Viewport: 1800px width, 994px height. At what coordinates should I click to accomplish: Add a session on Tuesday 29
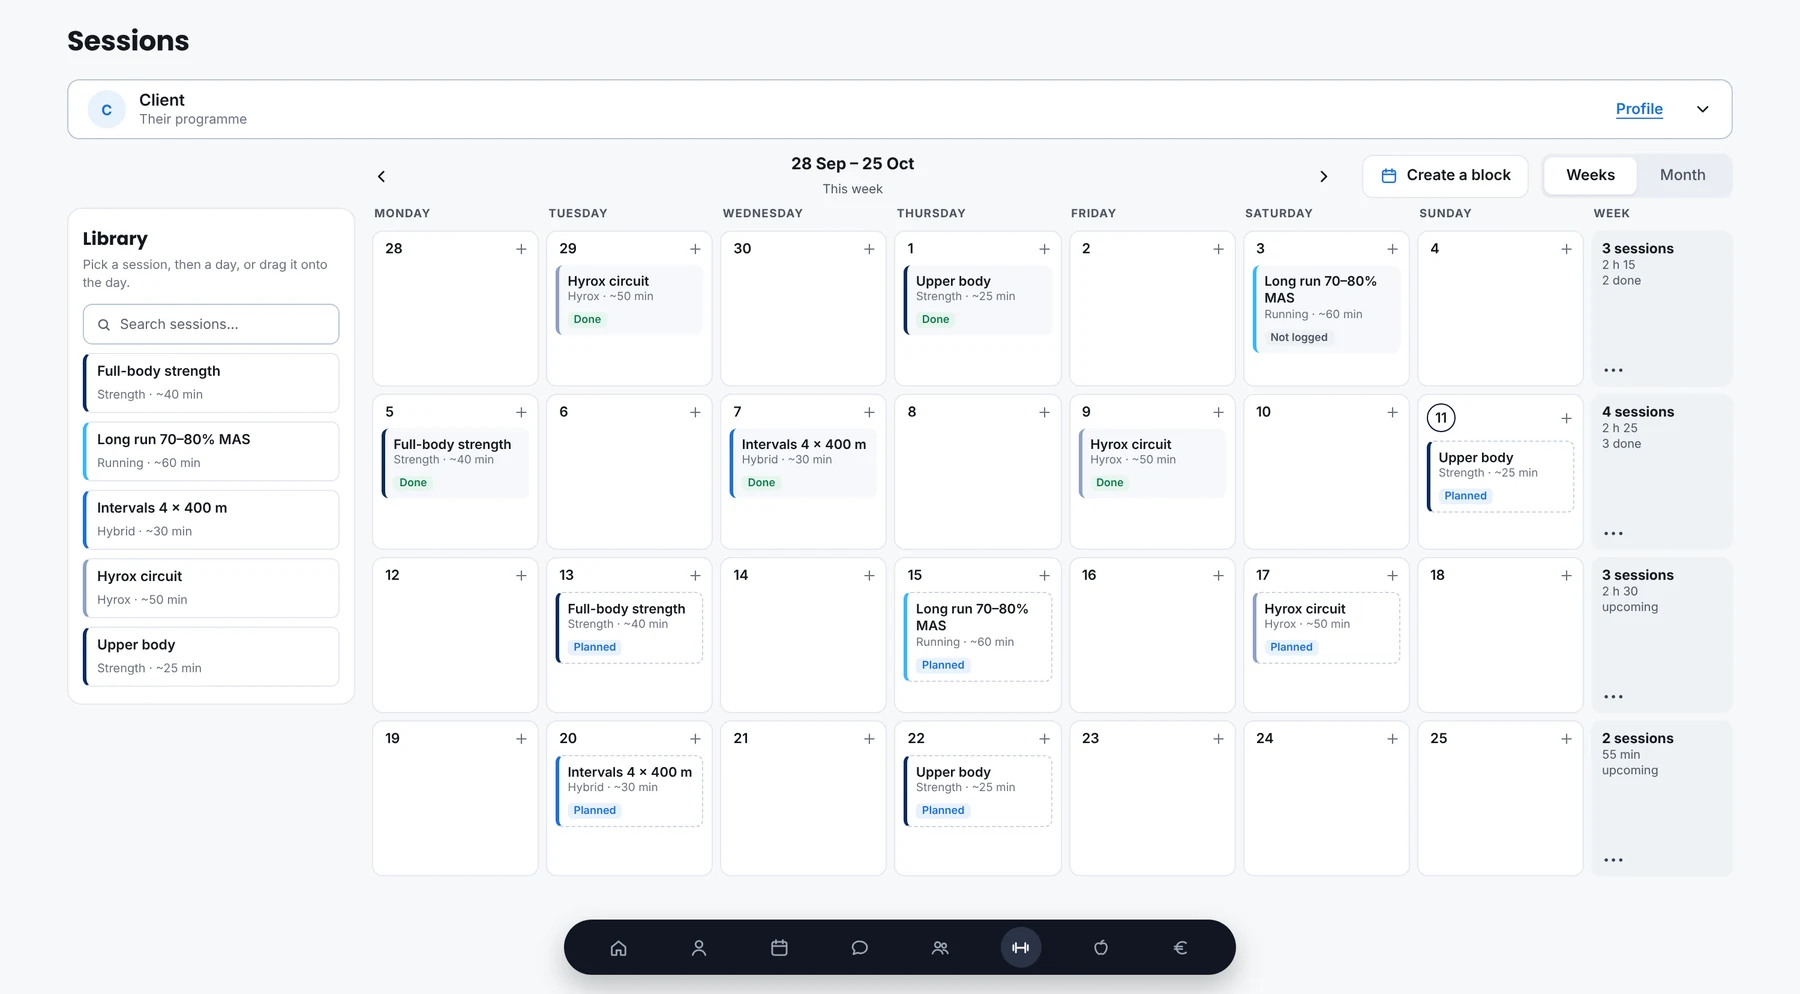(x=695, y=249)
